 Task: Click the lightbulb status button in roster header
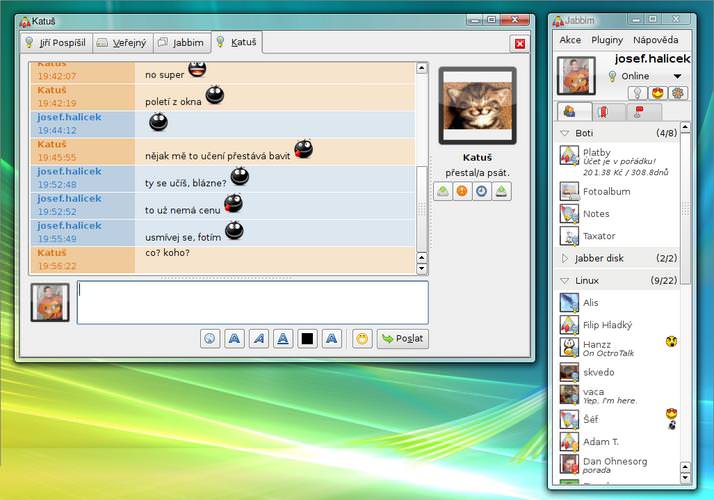[x=638, y=93]
